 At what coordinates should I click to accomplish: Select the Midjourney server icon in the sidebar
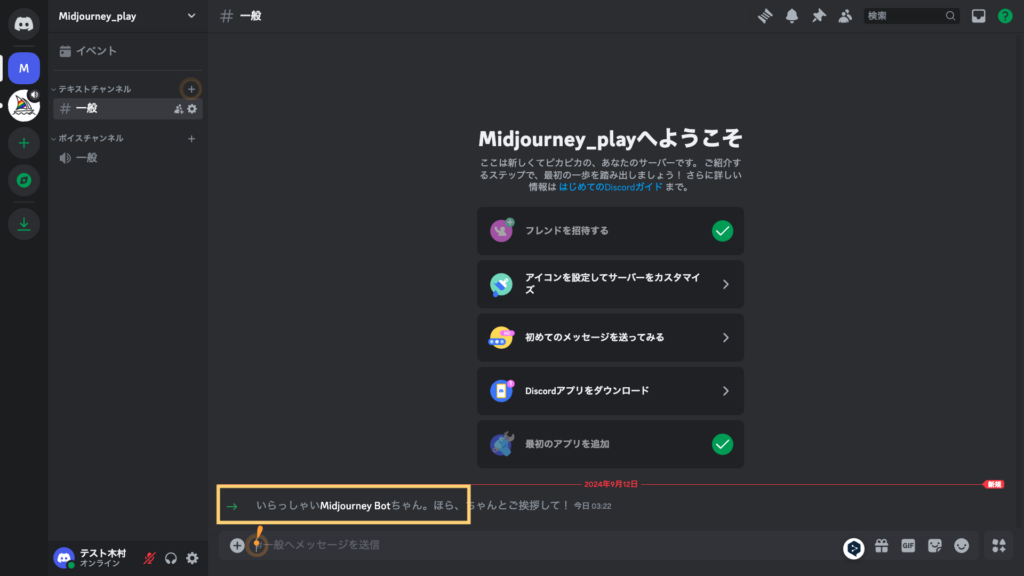(22, 103)
